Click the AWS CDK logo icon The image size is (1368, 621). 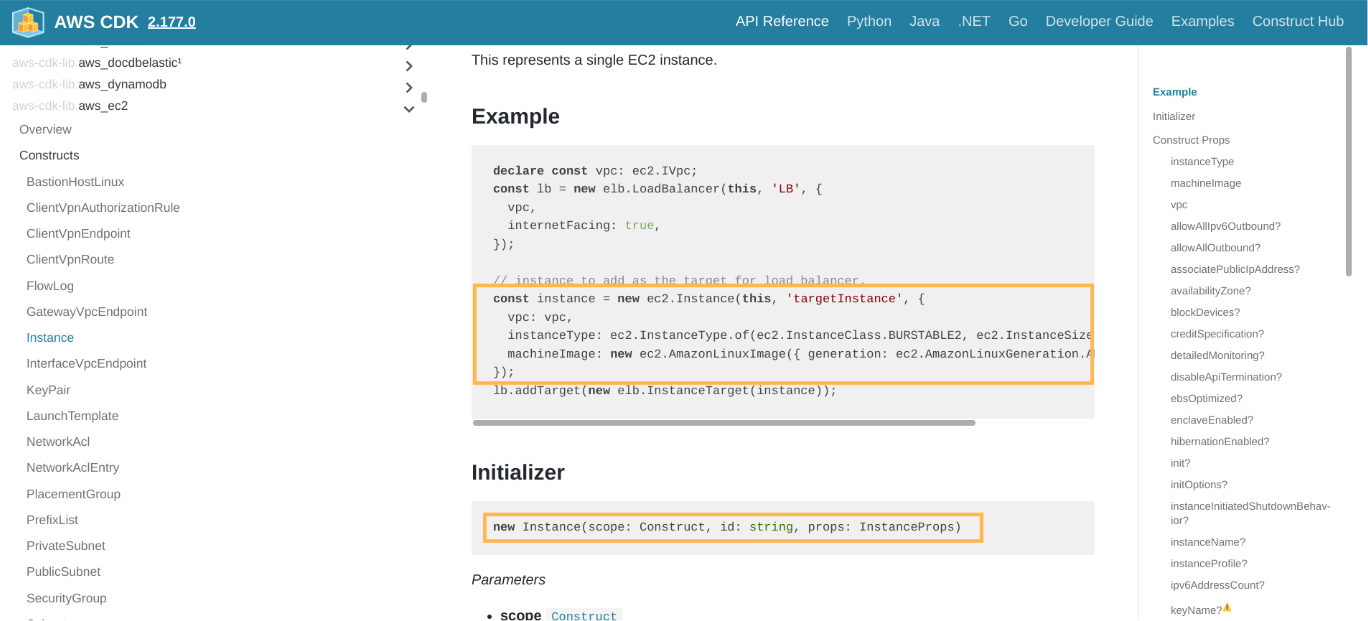tap(28, 21)
